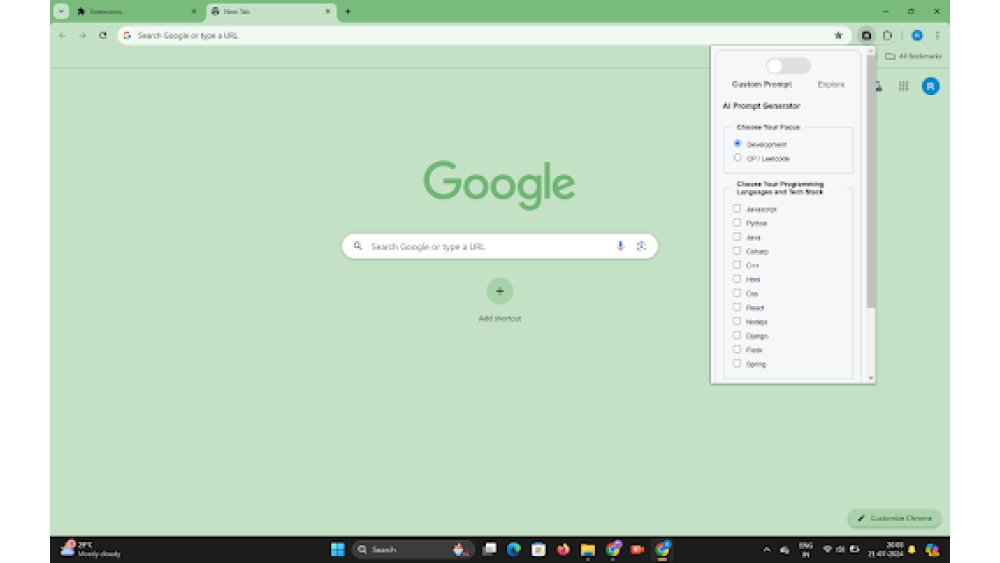This screenshot has width=1000, height=563.
Task: Click the browser back arrow
Action: (62, 36)
